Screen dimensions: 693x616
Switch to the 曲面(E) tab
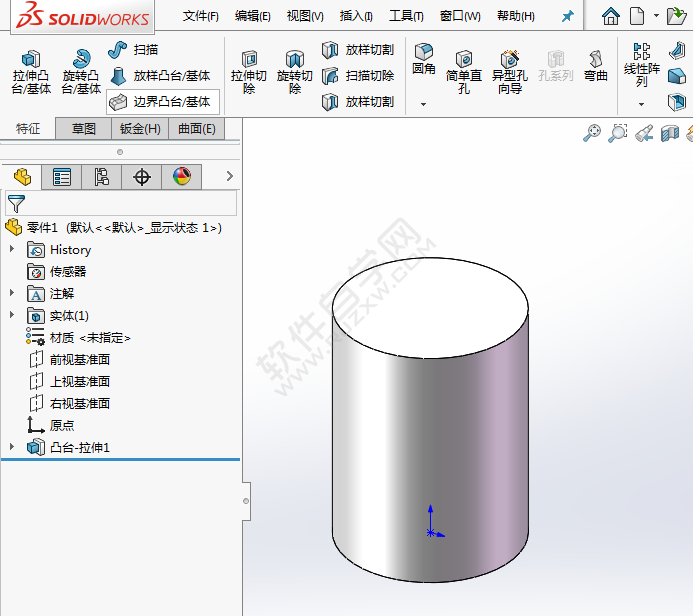point(197,129)
